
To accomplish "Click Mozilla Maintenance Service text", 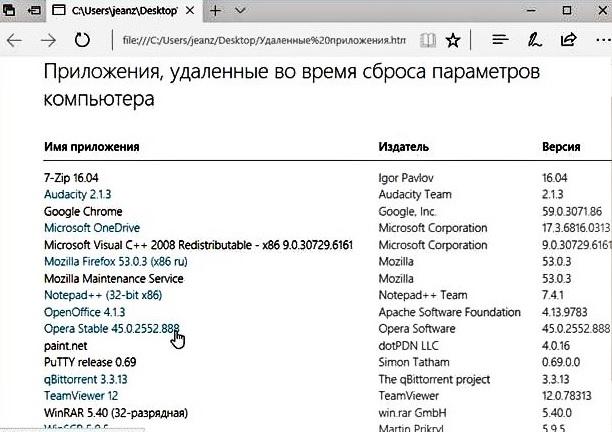I will pos(114,279).
